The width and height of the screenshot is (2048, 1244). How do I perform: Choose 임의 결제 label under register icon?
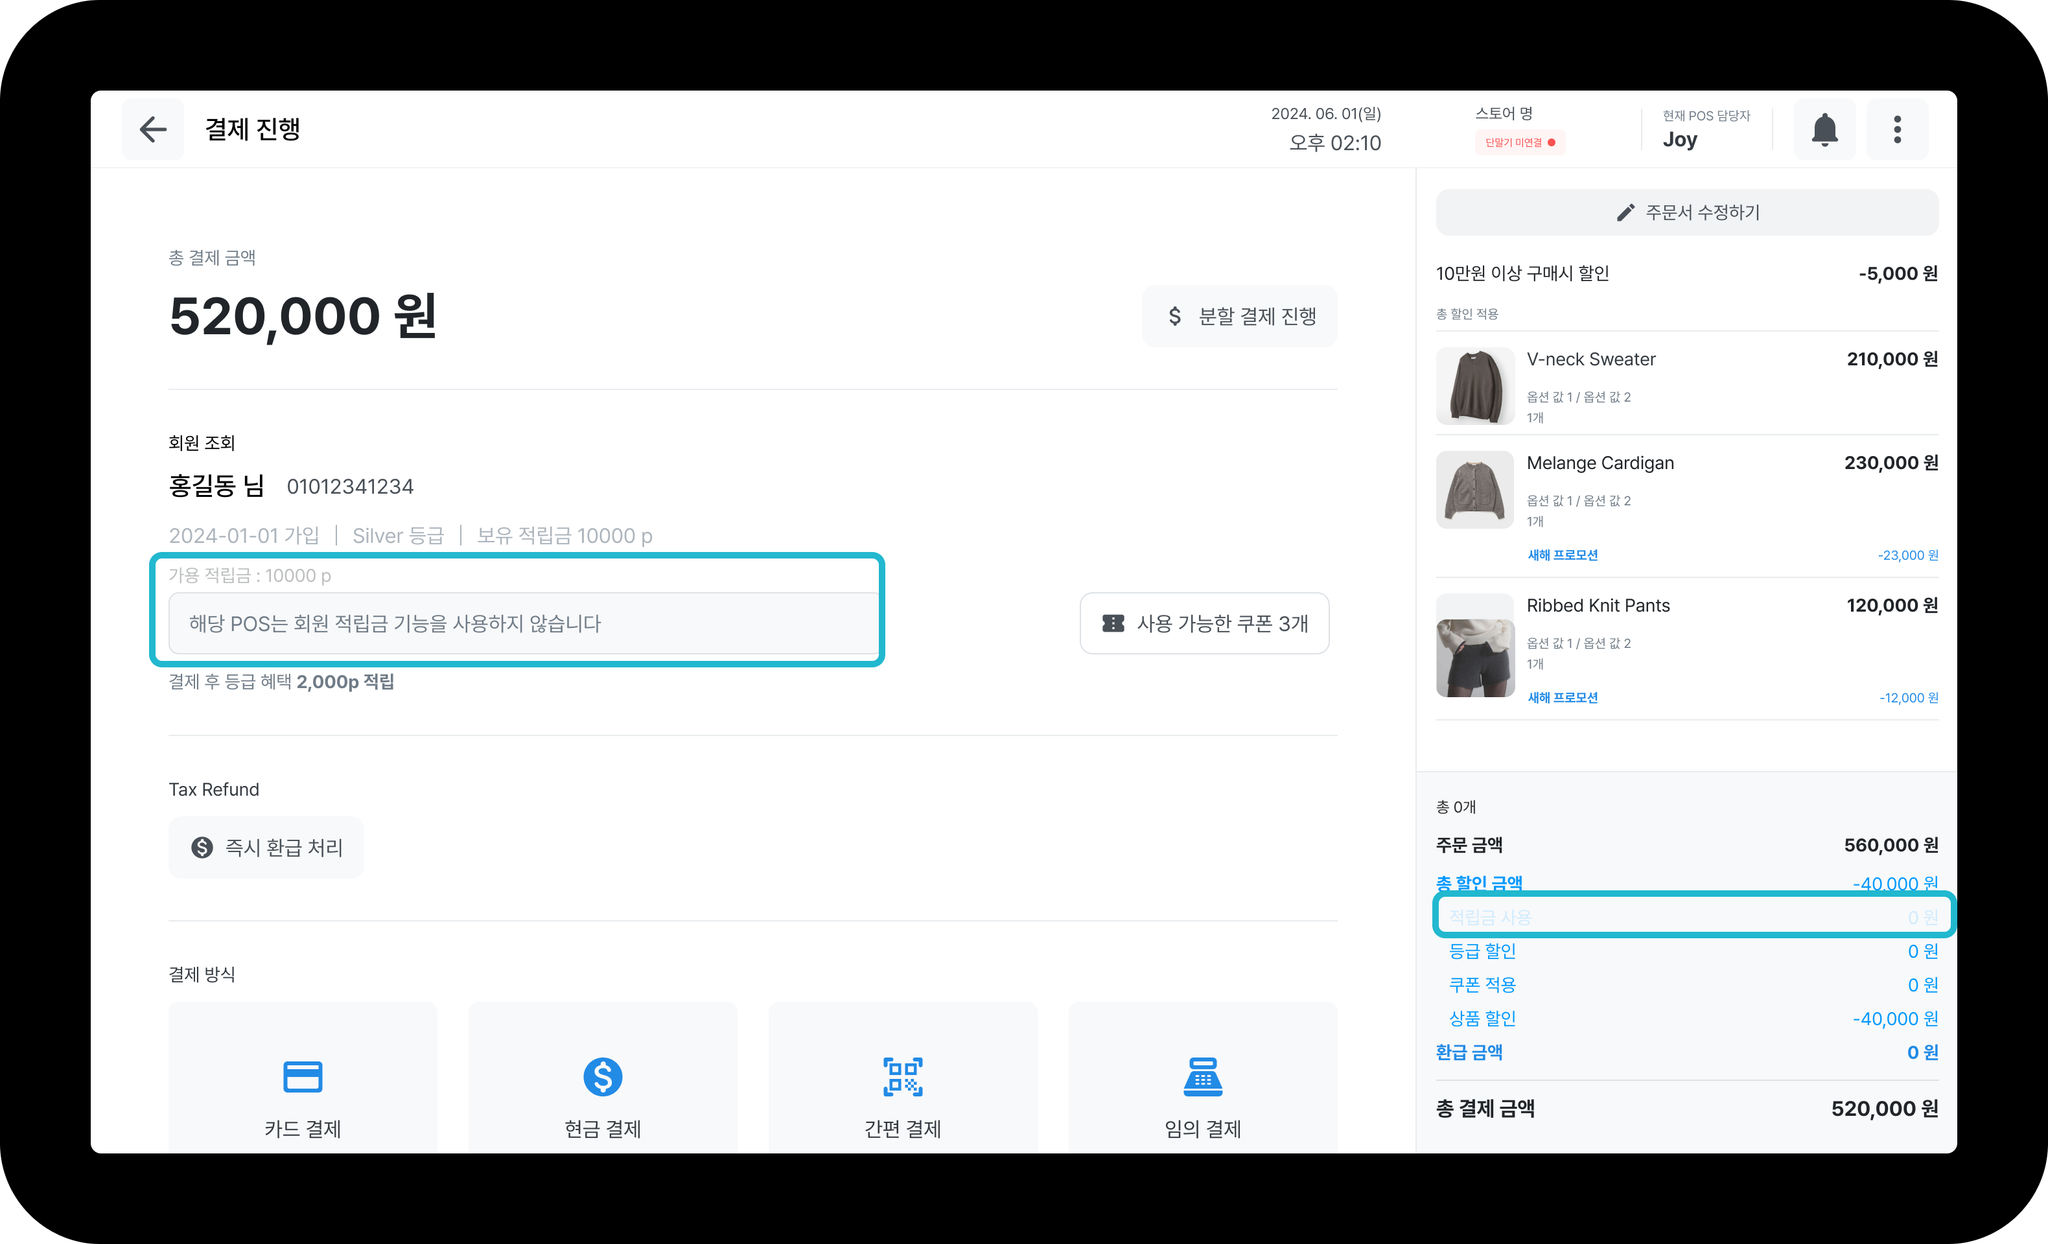(1203, 1128)
